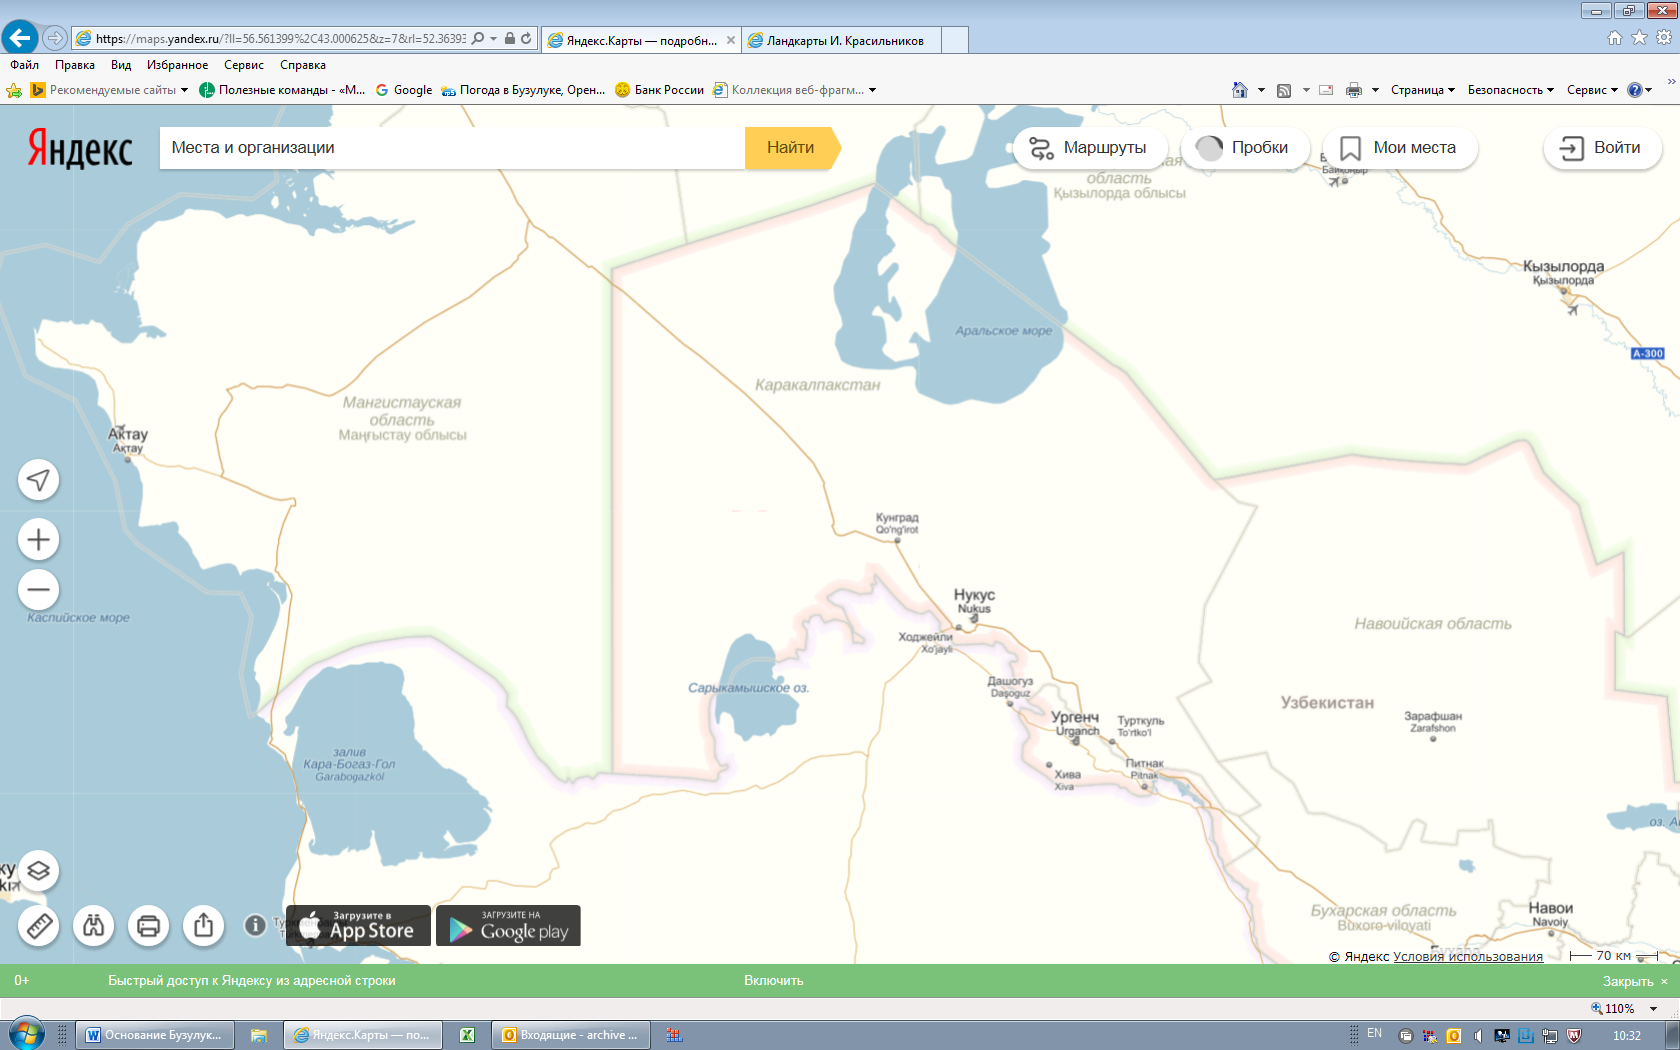Open the Panoramas binoculars button
Screen dimensions: 1680x1050
[x=94, y=926]
